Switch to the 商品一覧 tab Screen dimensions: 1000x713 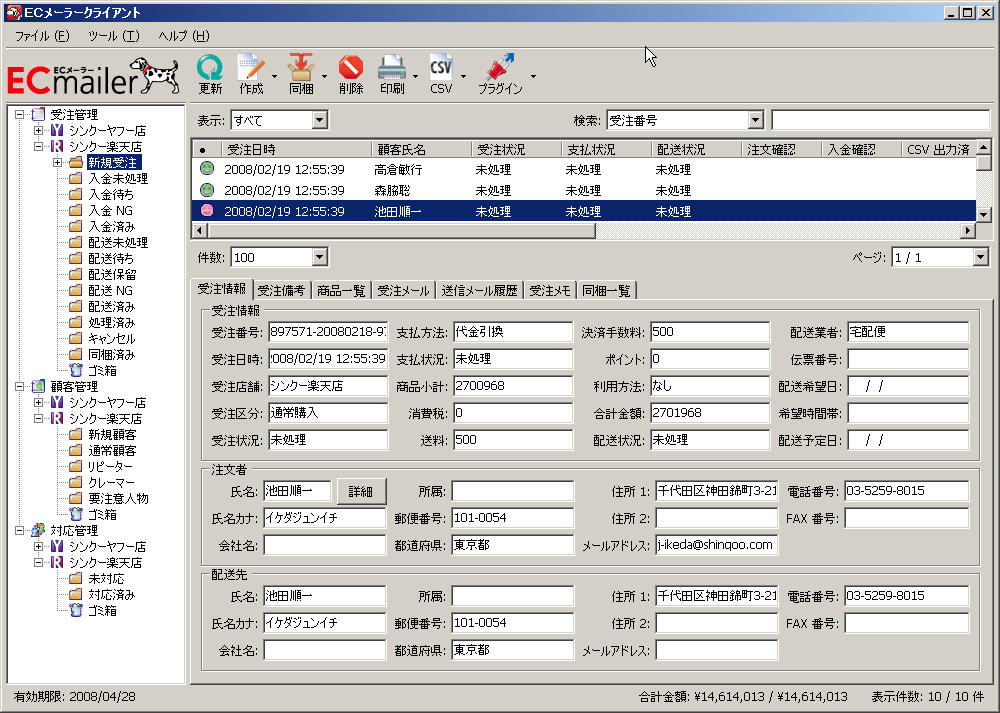click(x=341, y=291)
